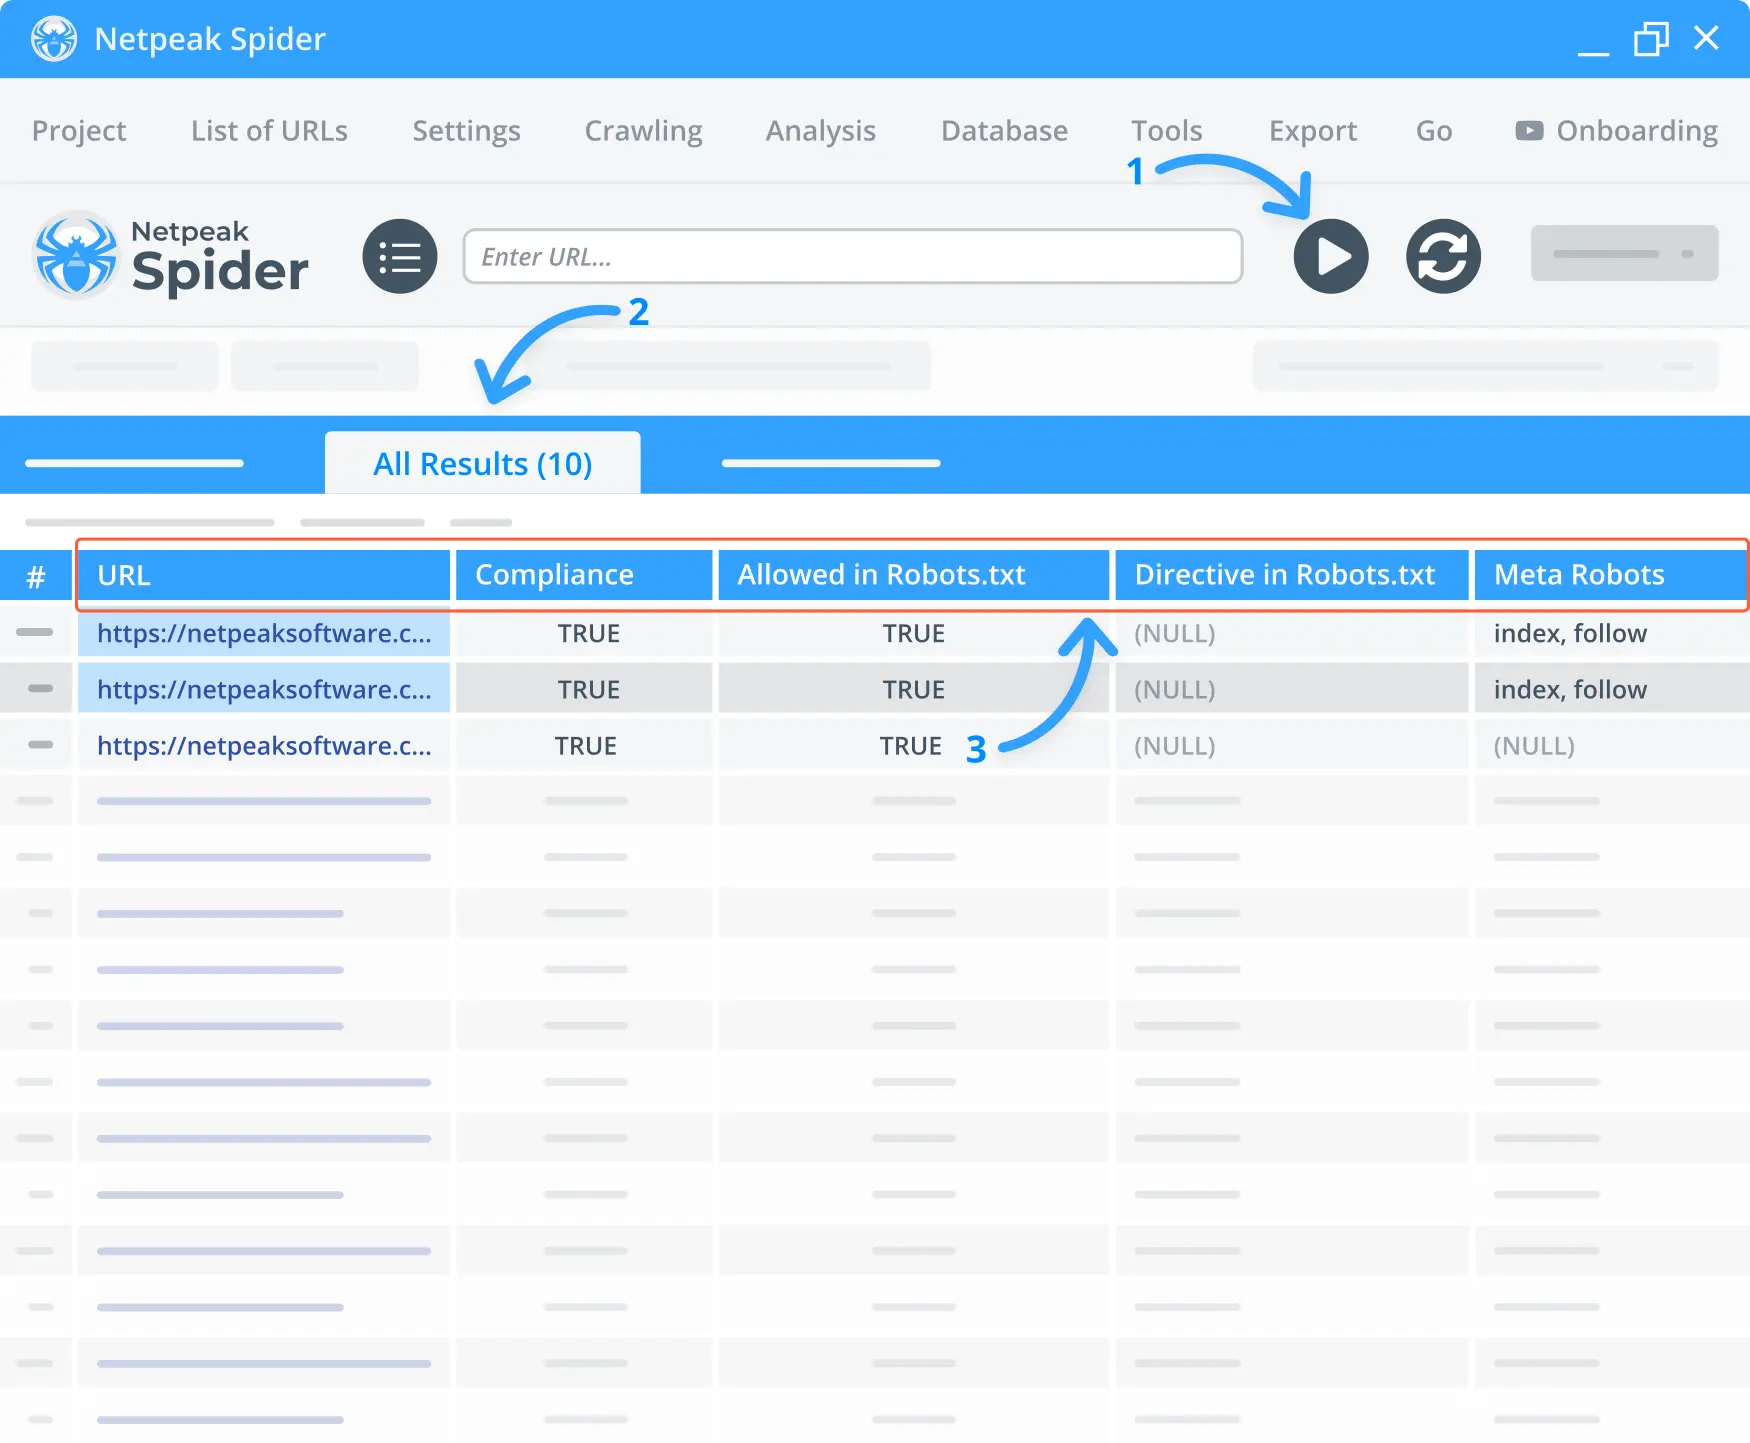This screenshot has height=1443, width=1750.
Task: Select first row's Directive (NULL) cell
Action: pyautogui.click(x=1292, y=633)
